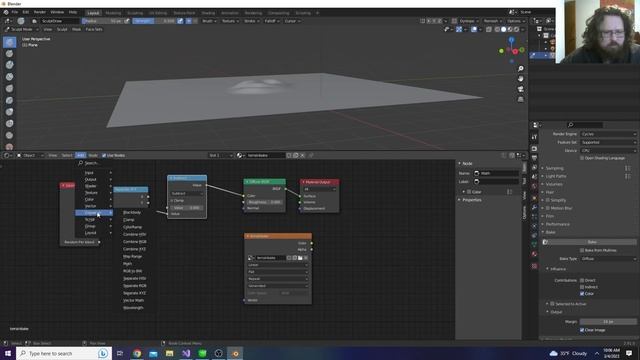Click new material copy icon in node header
The width and height of the screenshot is (640, 360).
point(296,155)
